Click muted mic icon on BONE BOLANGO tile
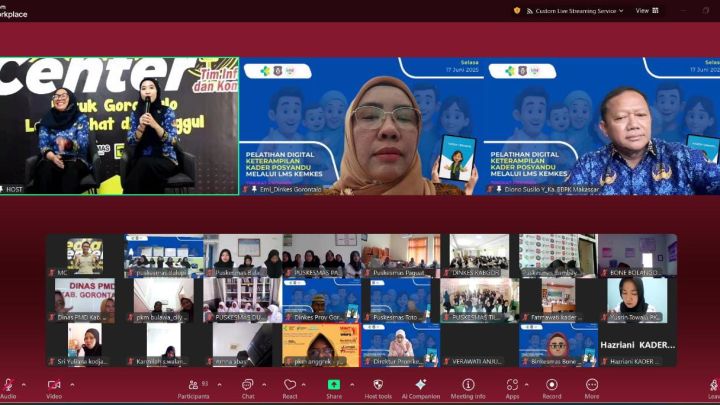Screen dimensions: 720x405 coord(605,273)
